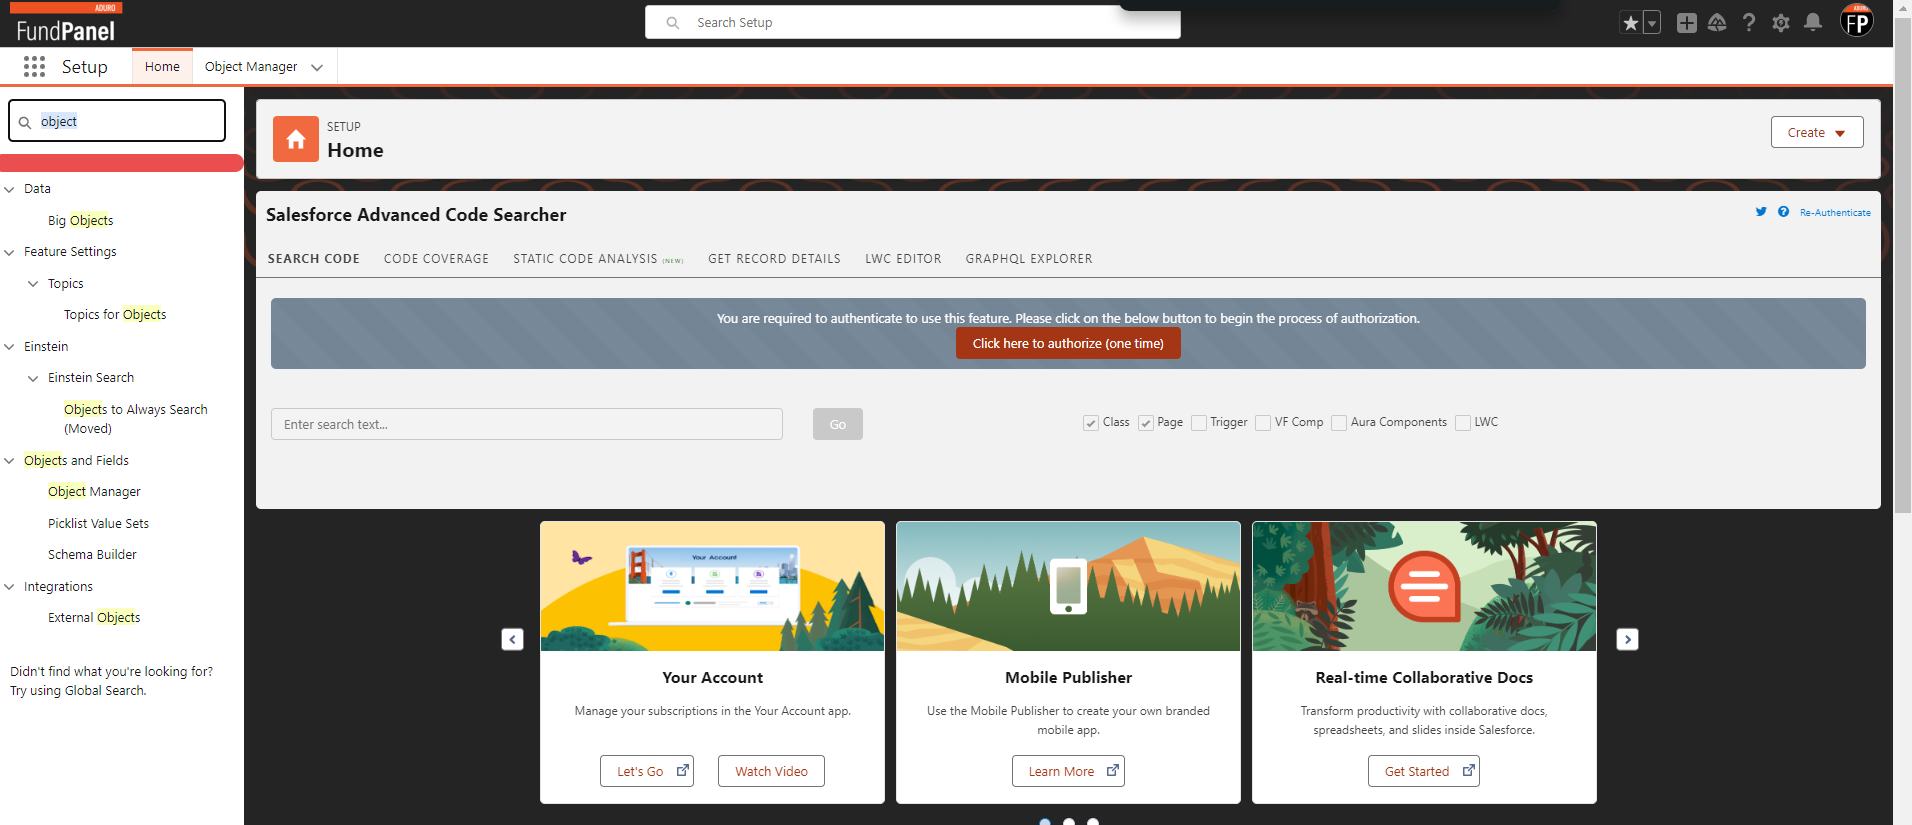The width and height of the screenshot is (1912, 825).
Task: Open the Notifications bell
Action: click(x=1813, y=22)
